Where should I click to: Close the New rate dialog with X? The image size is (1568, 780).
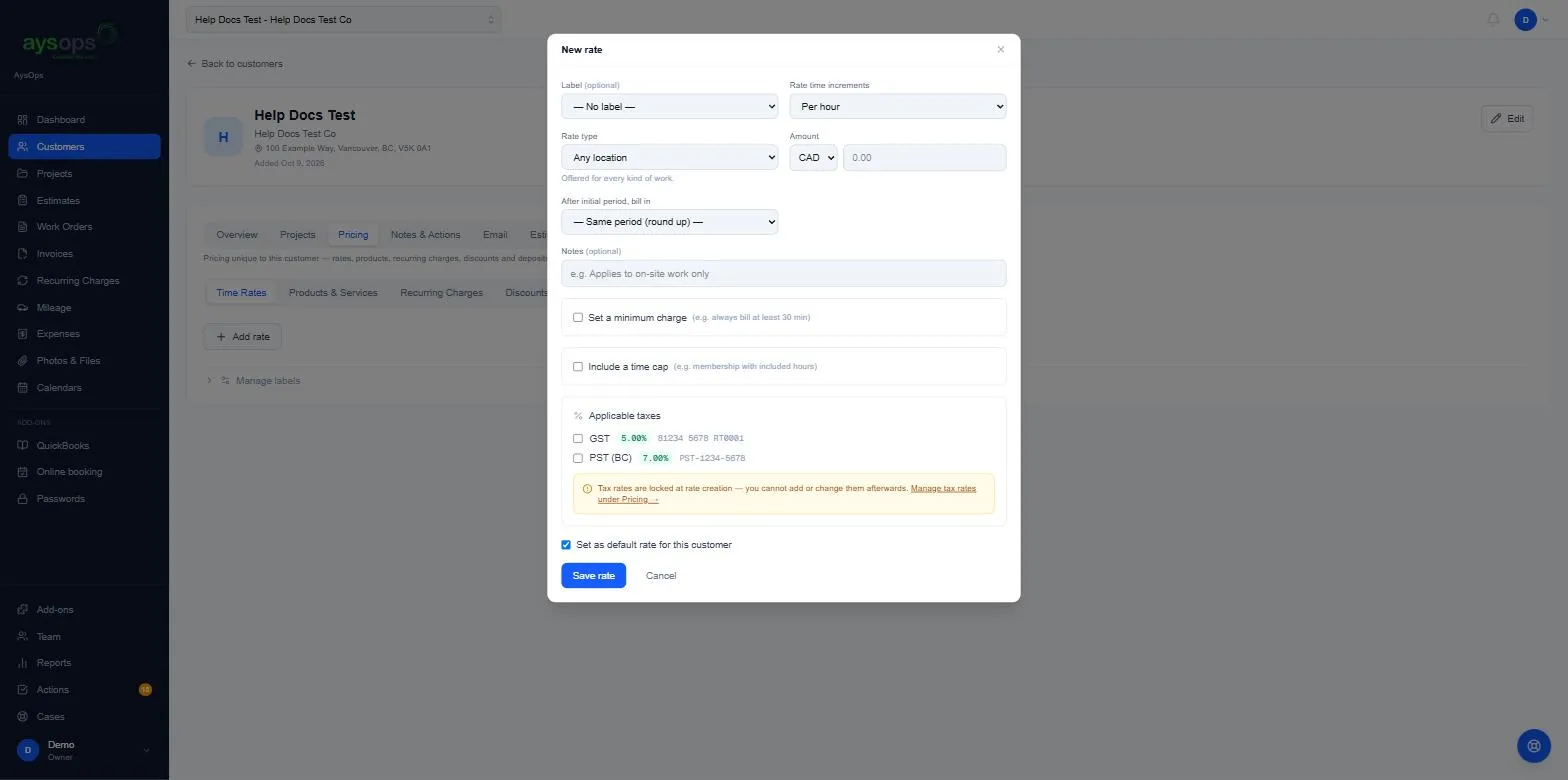[x=1000, y=50]
